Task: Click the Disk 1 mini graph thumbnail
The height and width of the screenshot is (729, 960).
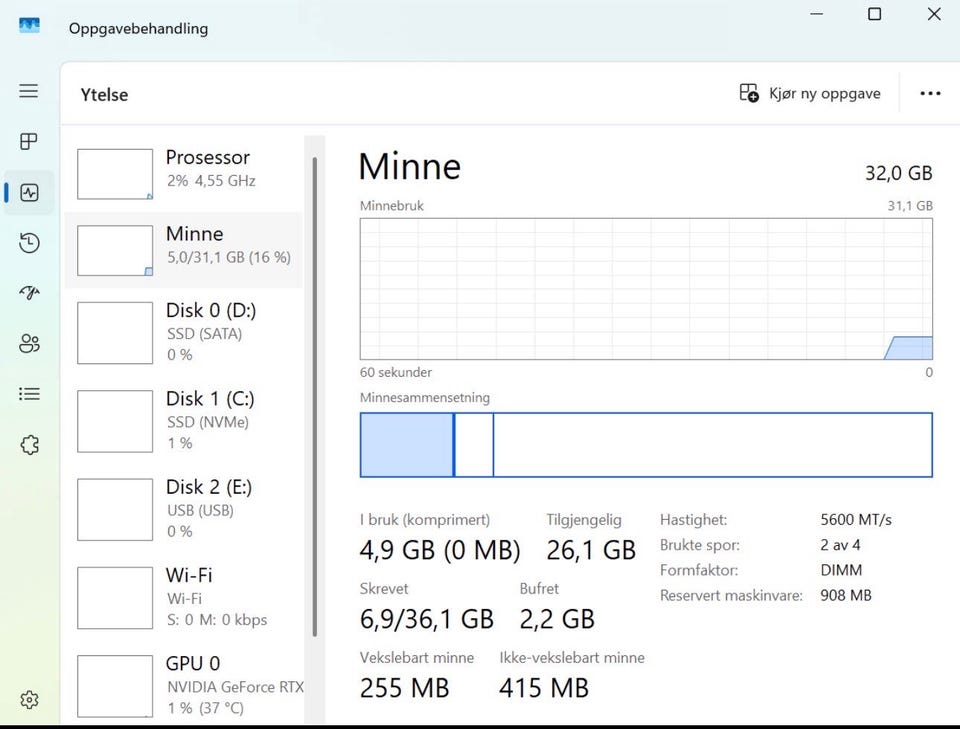Action: pyautogui.click(x=115, y=421)
